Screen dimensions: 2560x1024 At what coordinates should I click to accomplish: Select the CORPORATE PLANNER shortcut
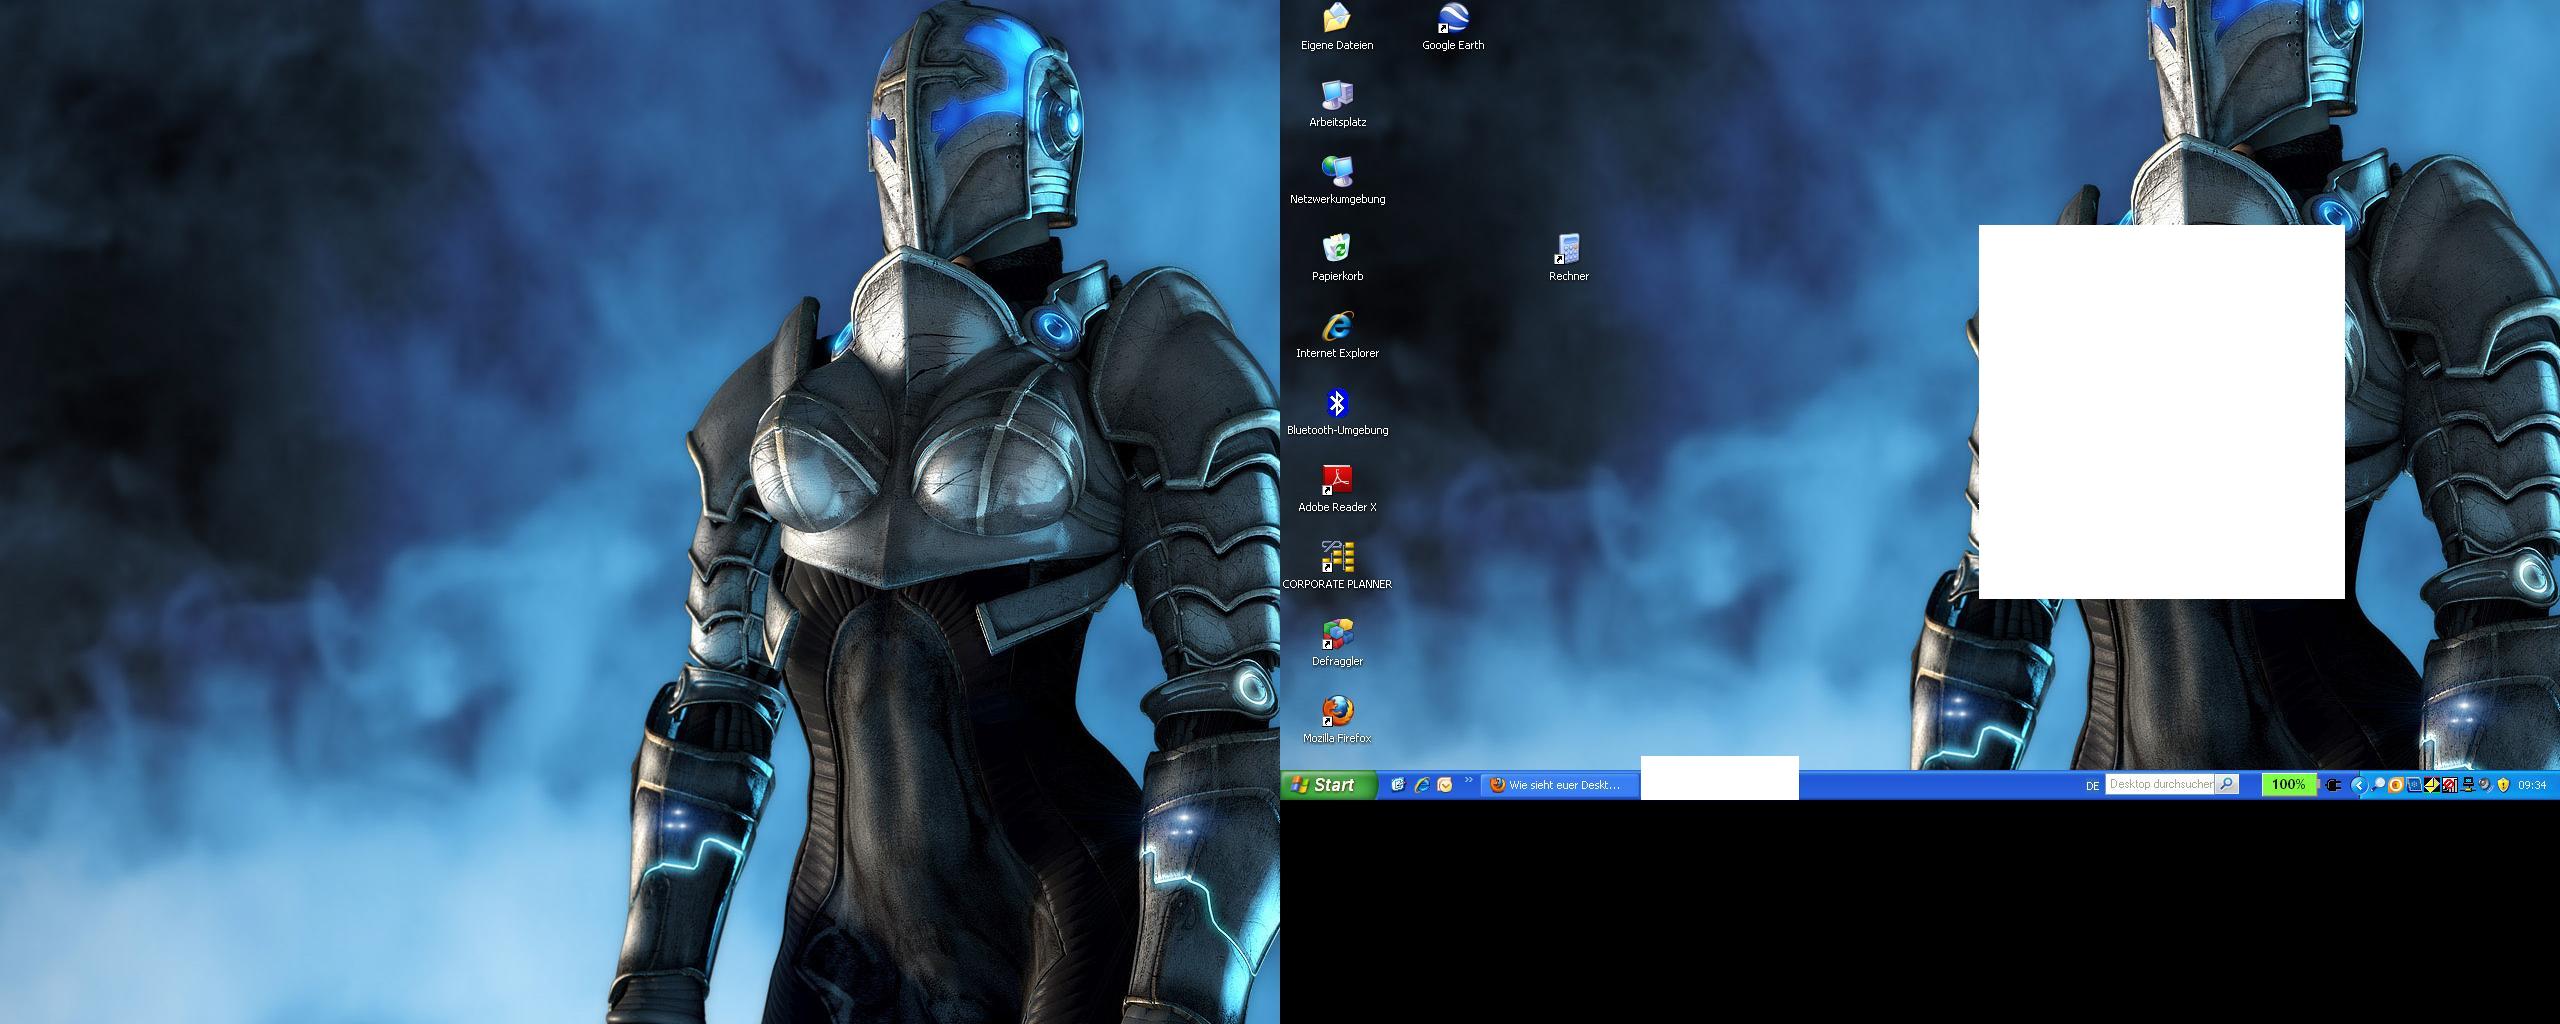pos(1337,566)
